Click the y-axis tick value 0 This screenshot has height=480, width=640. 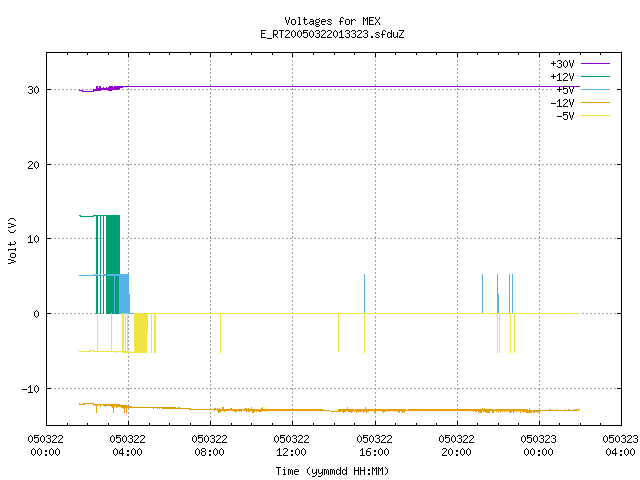[x=37, y=314]
